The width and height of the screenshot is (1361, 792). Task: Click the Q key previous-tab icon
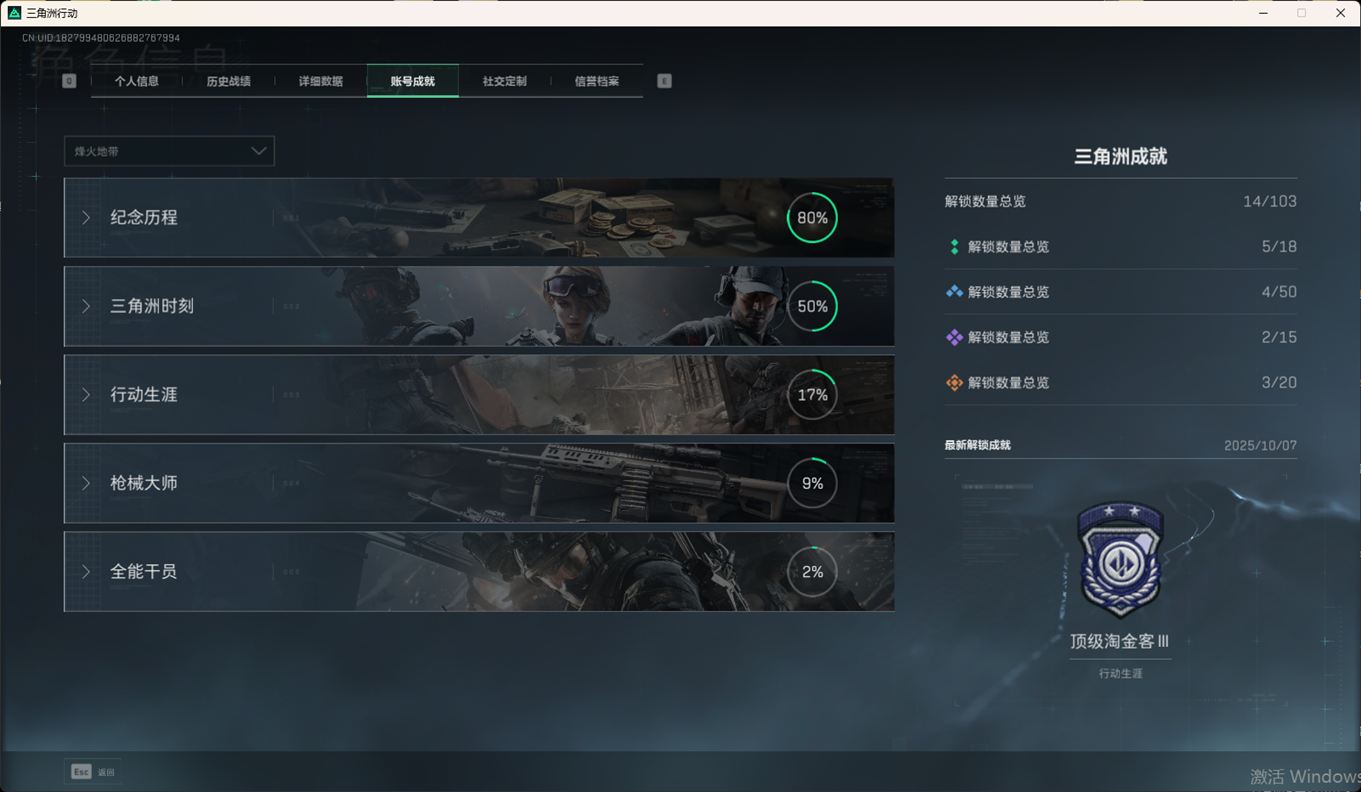69,81
